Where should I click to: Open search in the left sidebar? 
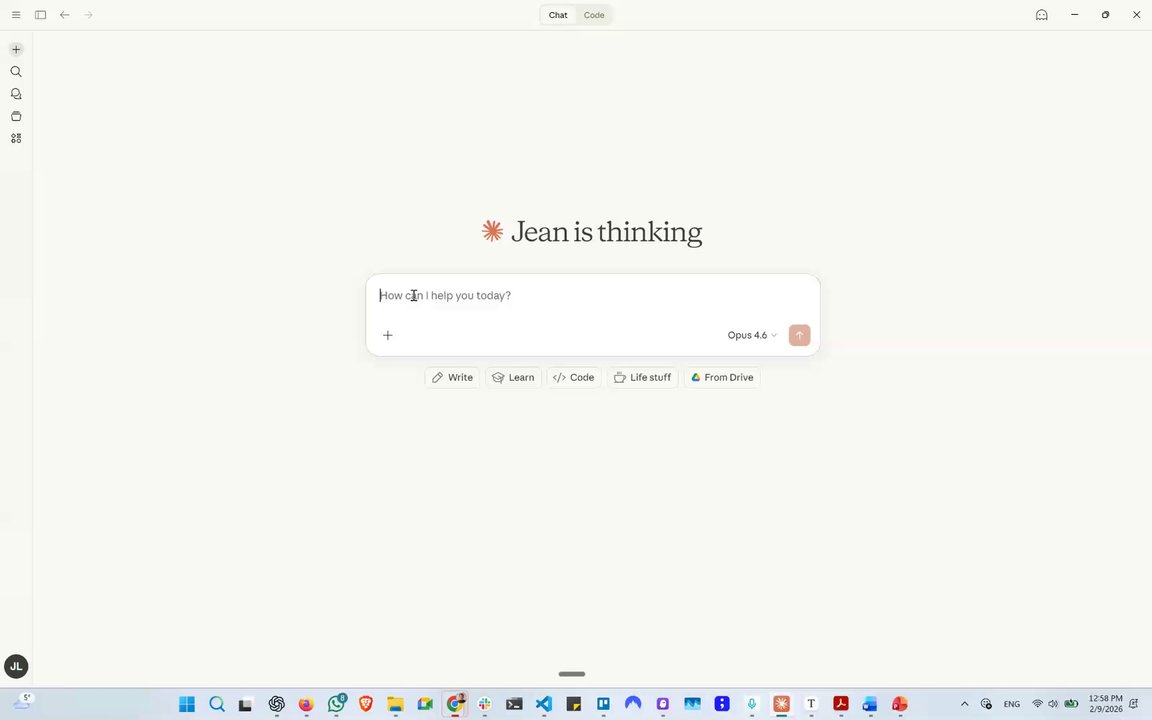(x=16, y=71)
